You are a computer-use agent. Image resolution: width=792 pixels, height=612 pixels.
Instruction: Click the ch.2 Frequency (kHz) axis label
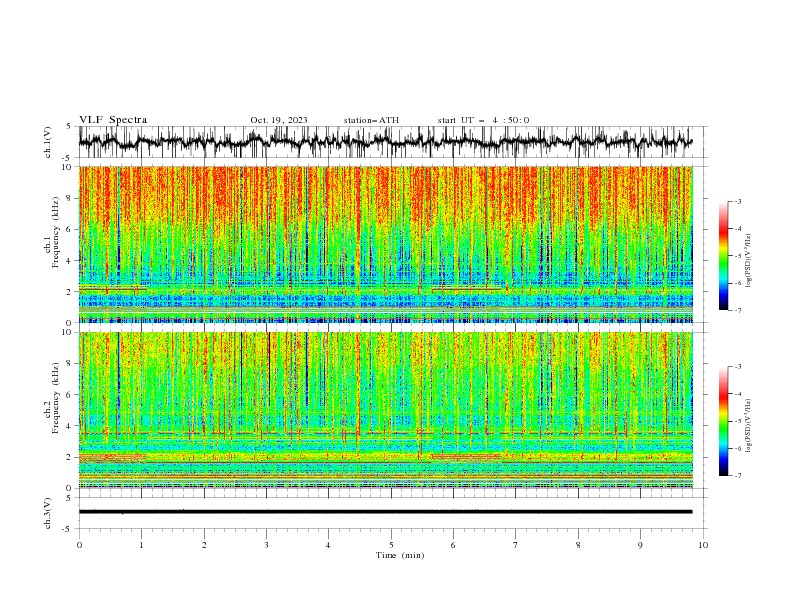[52, 397]
